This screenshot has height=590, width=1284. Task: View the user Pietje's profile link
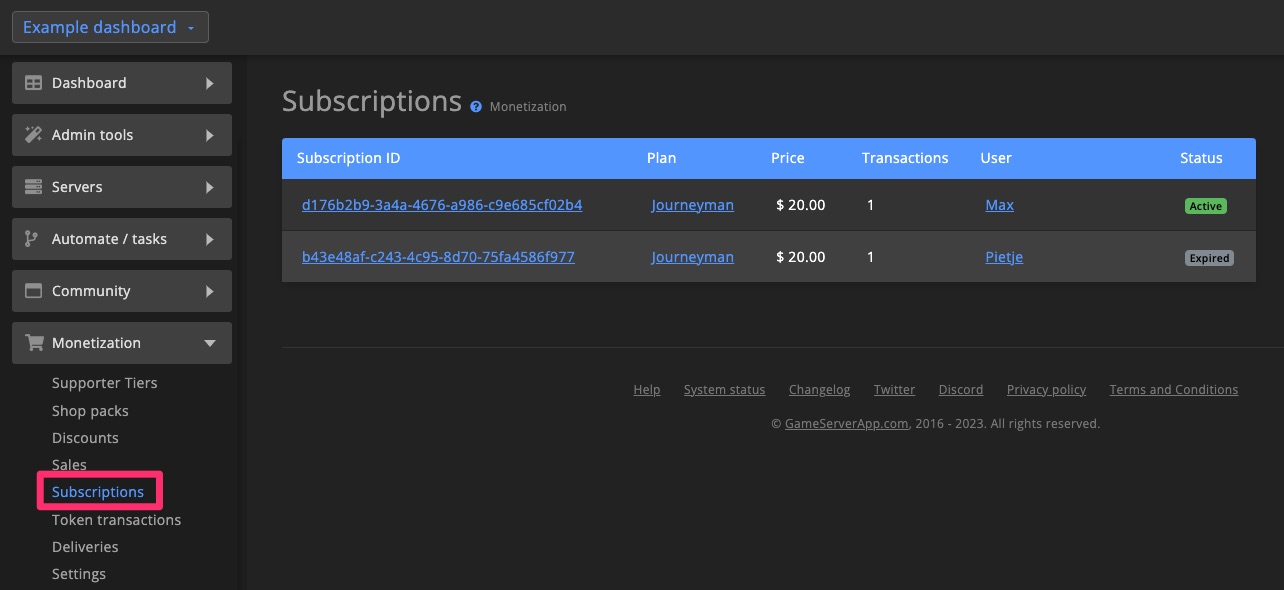coord(1003,256)
